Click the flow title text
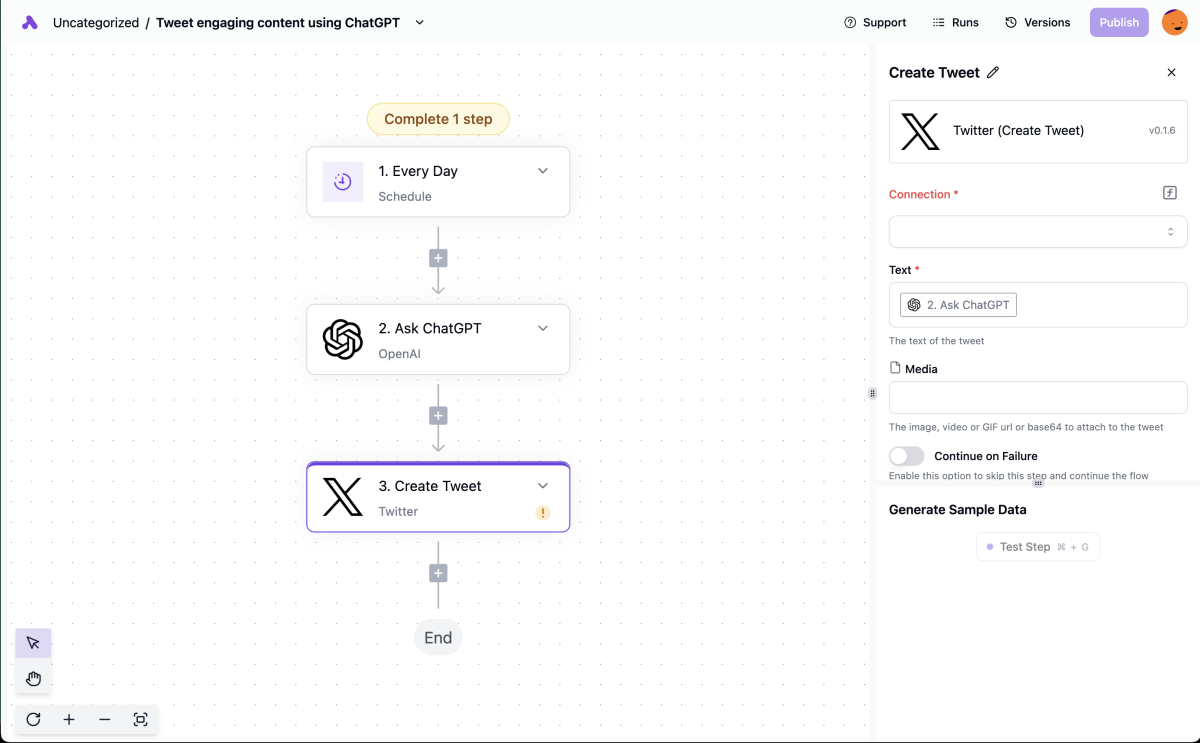This screenshot has width=1200, height=743. click(x=278, y=22)
